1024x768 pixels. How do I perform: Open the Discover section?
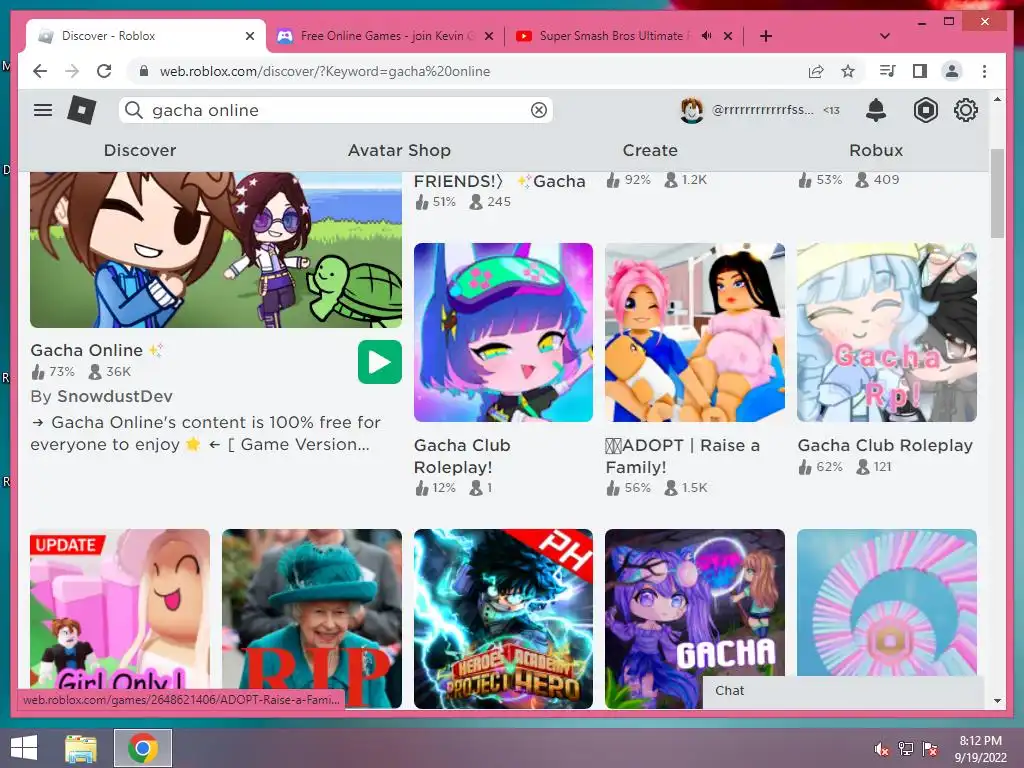coord(140,150)
